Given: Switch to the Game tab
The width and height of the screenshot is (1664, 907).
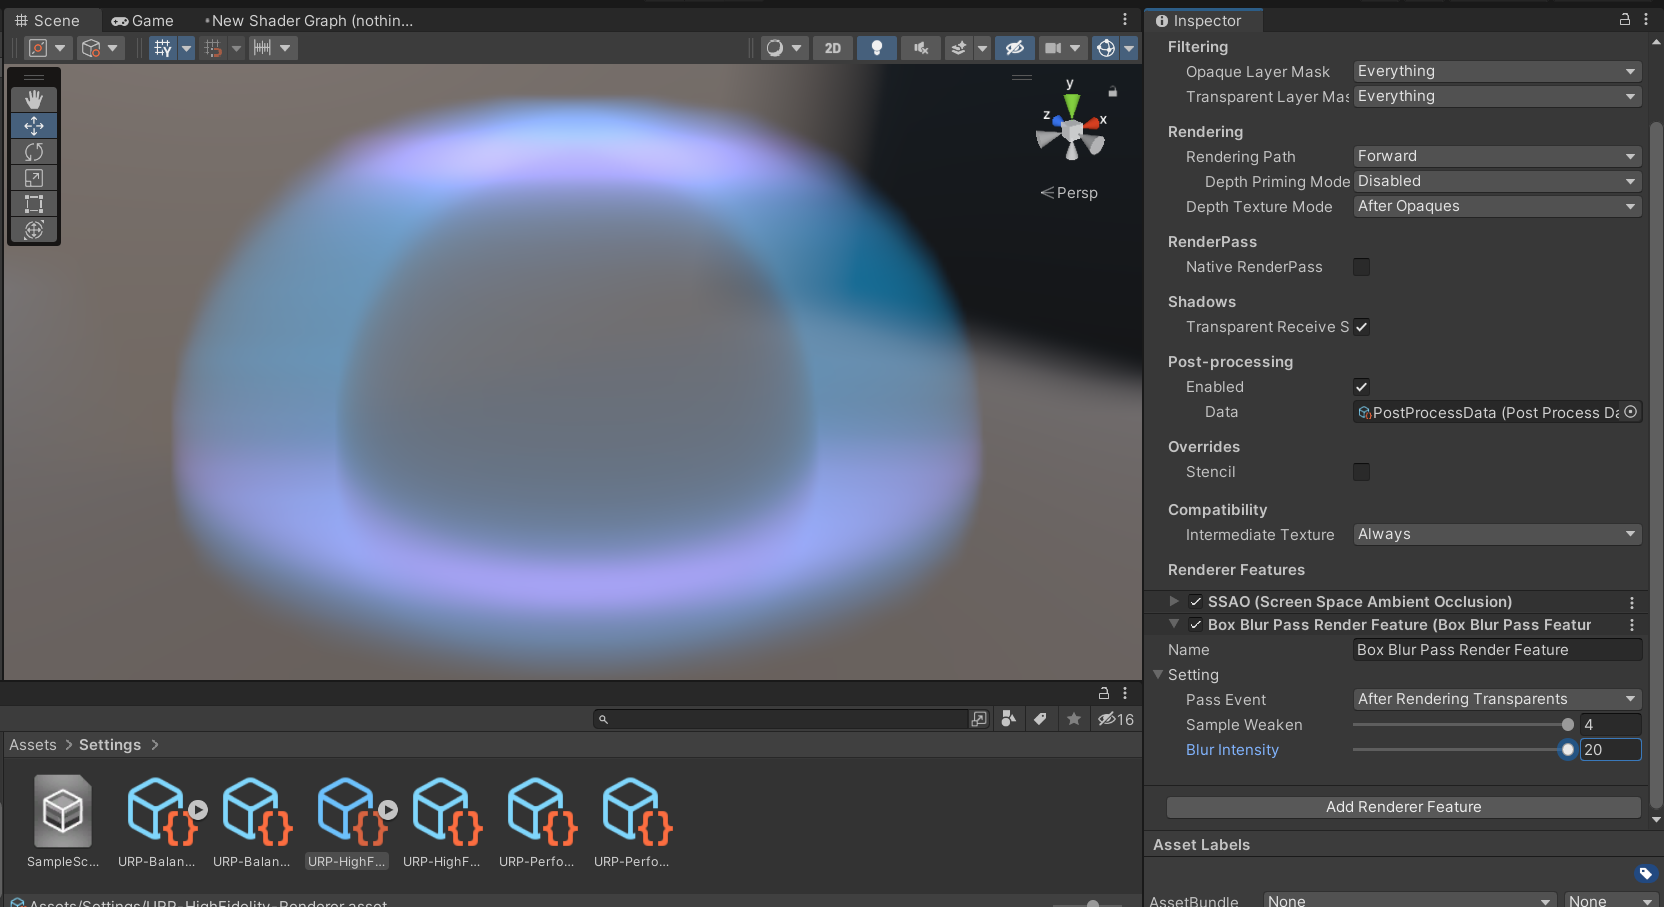Looking at the screenshot, I should coord(142,21).
